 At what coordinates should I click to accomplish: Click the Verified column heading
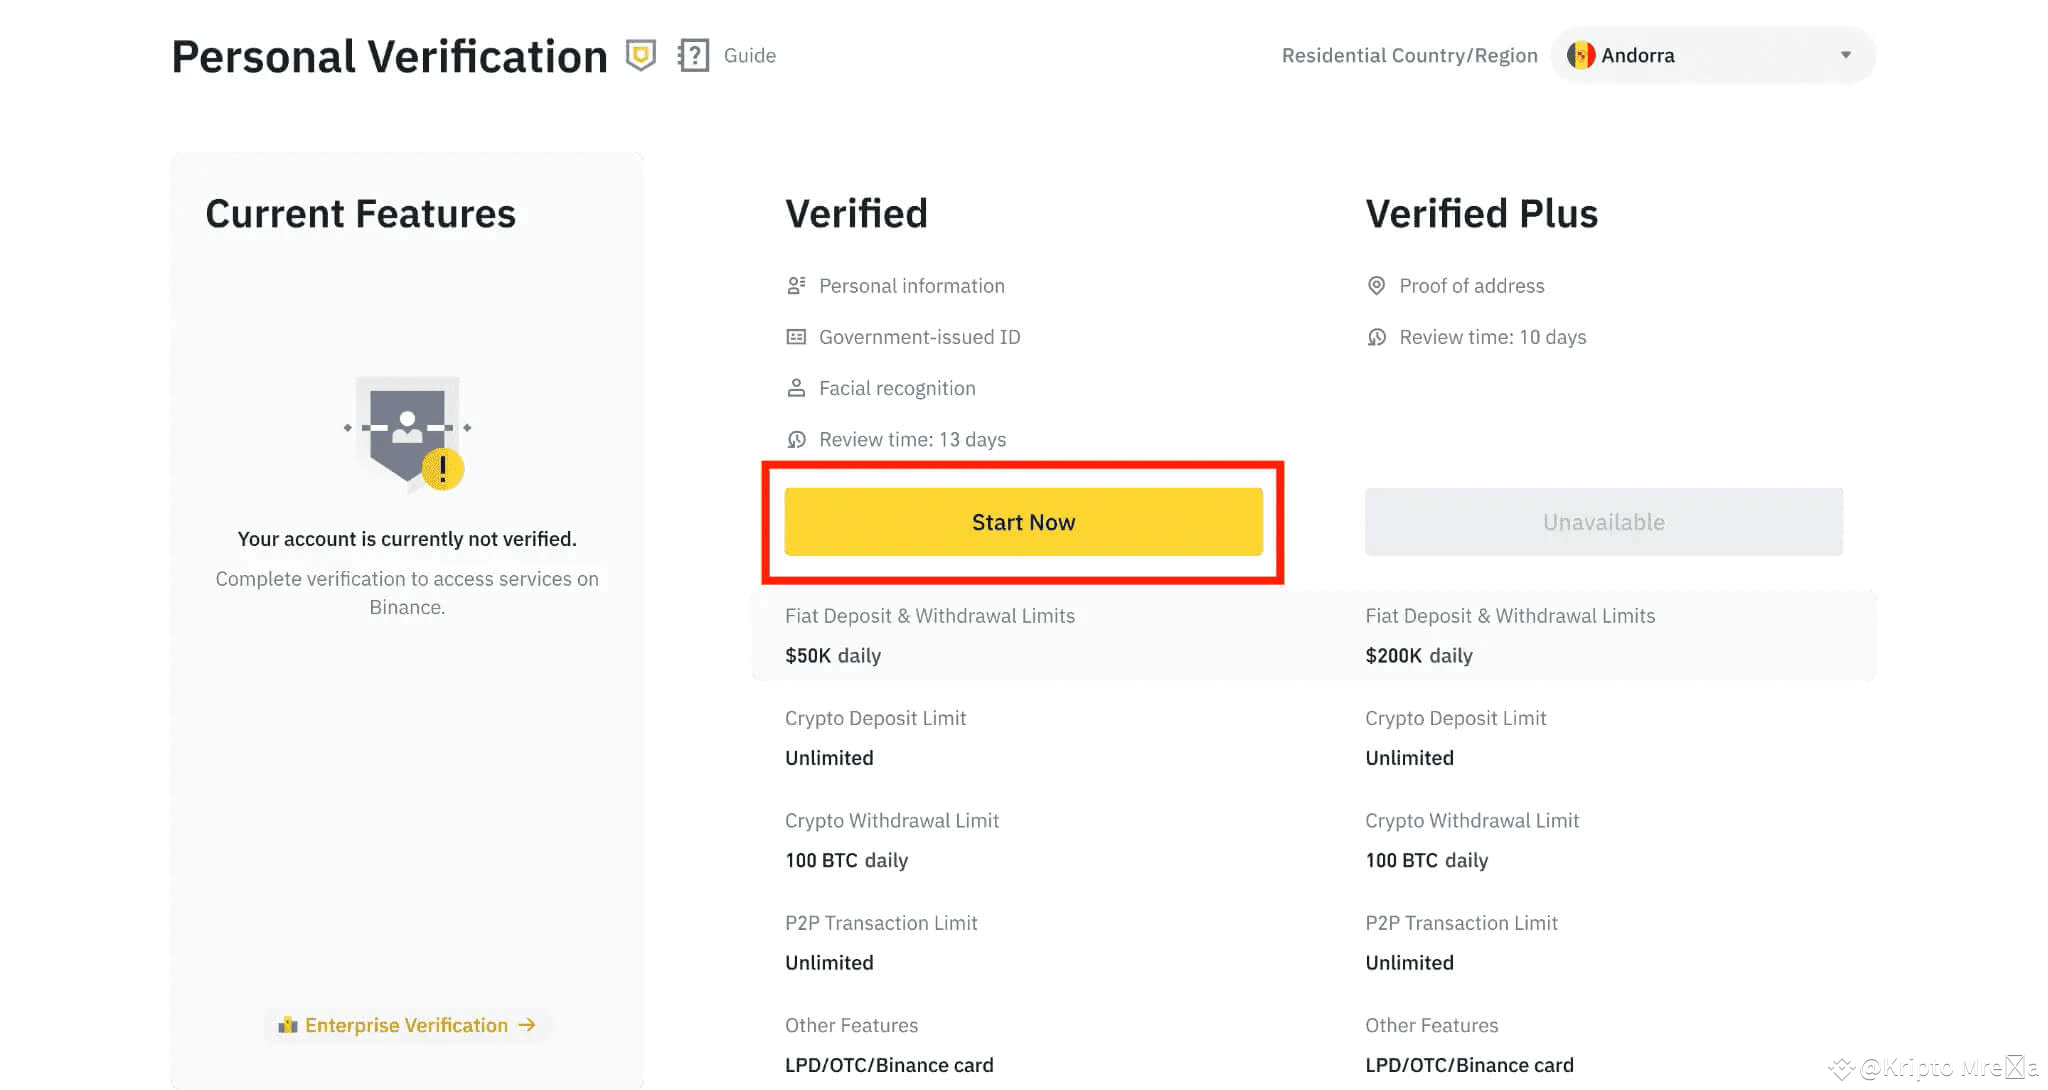(856, 213)
